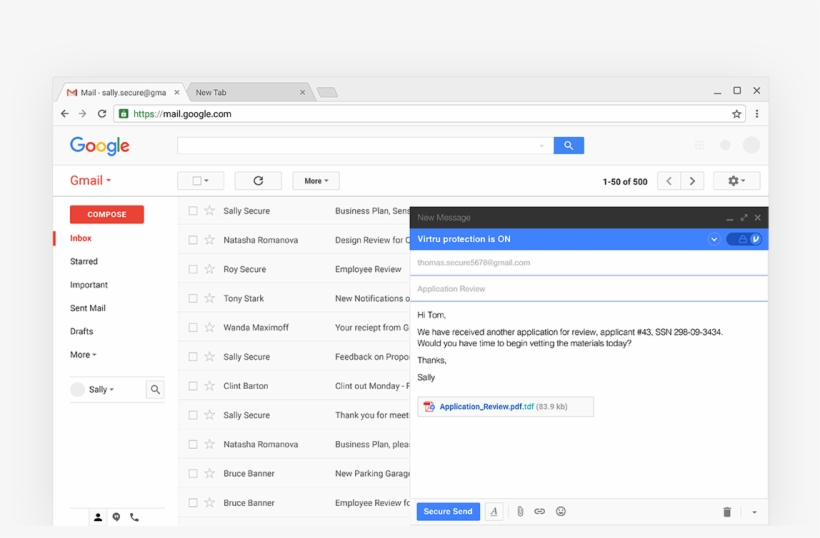This screenshot has height=538, width=820.
Task: Toggle the Virtru protection switch off
Action: pyautogui.click(x=746, y=240)
